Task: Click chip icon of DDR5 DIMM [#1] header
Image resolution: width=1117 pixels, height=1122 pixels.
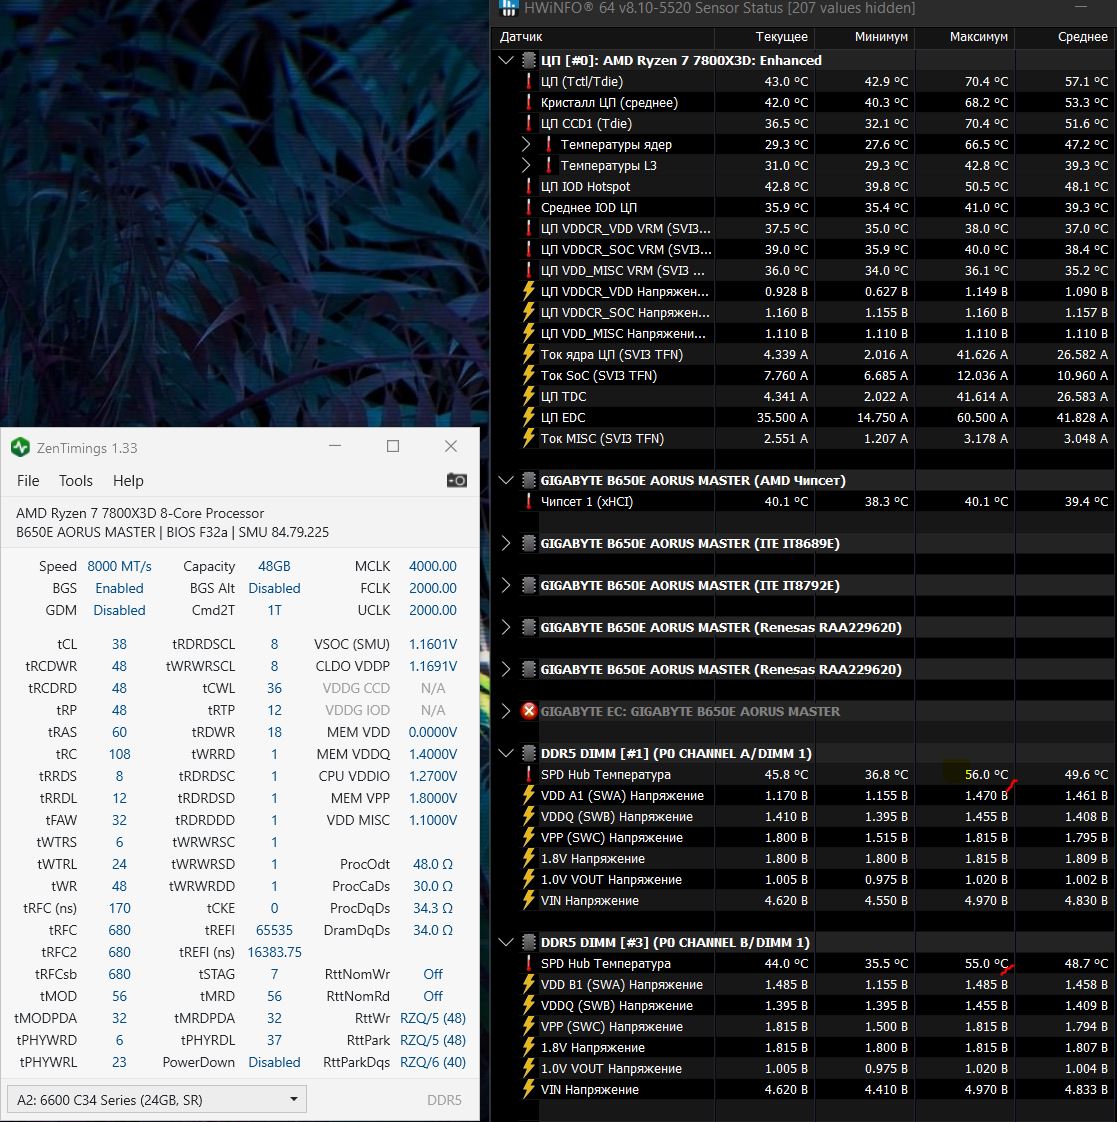Action: pyautogui.click(x=529, y=753)
